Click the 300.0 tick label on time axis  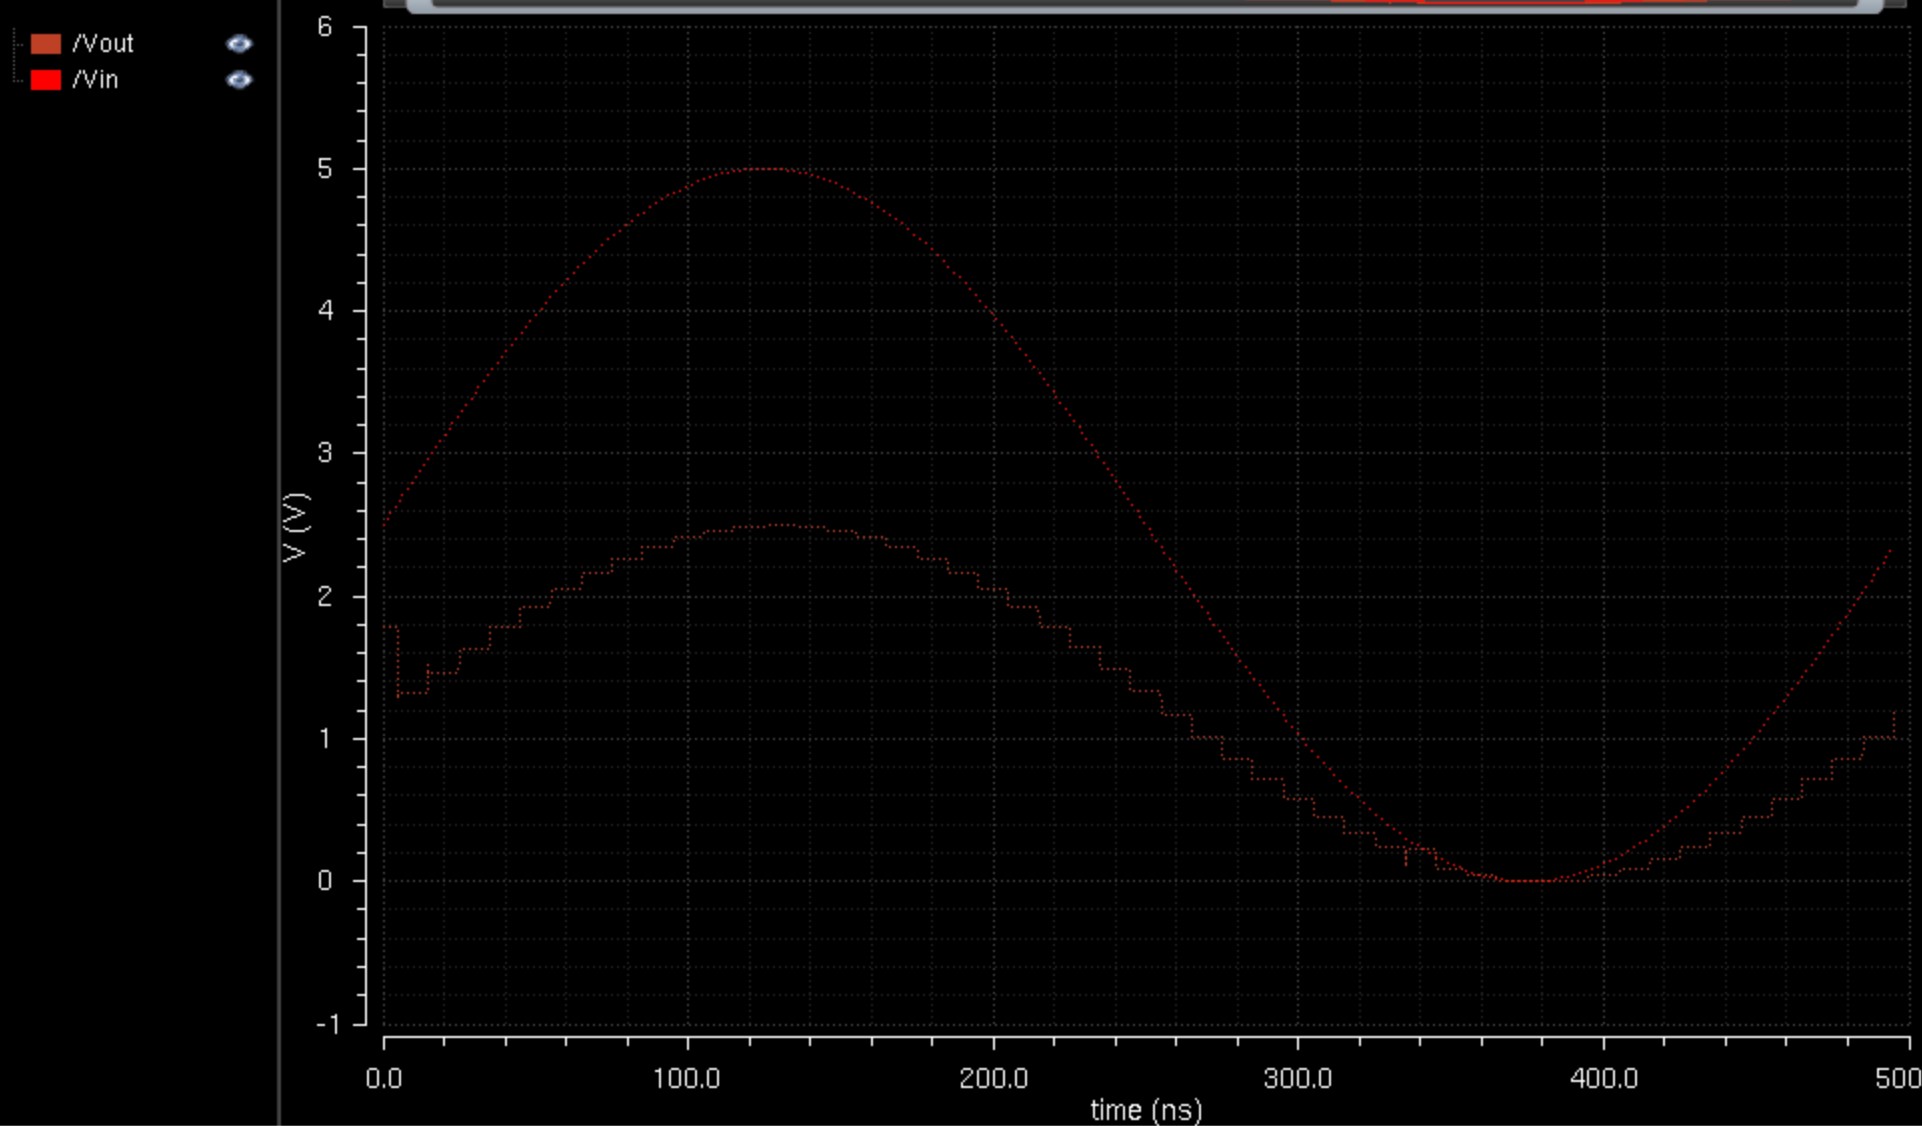1298,1079
